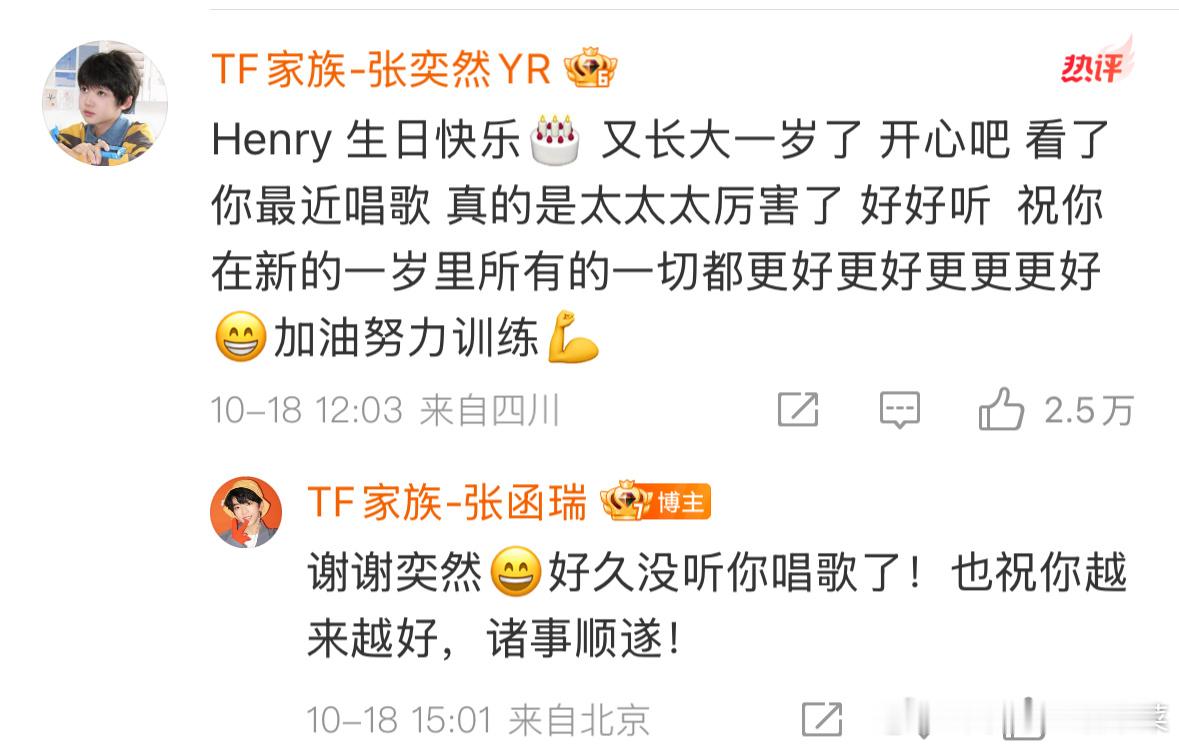1179x746 pixels.
Task: Like the comment by 张奕然YR
Action: point(1001,410)
